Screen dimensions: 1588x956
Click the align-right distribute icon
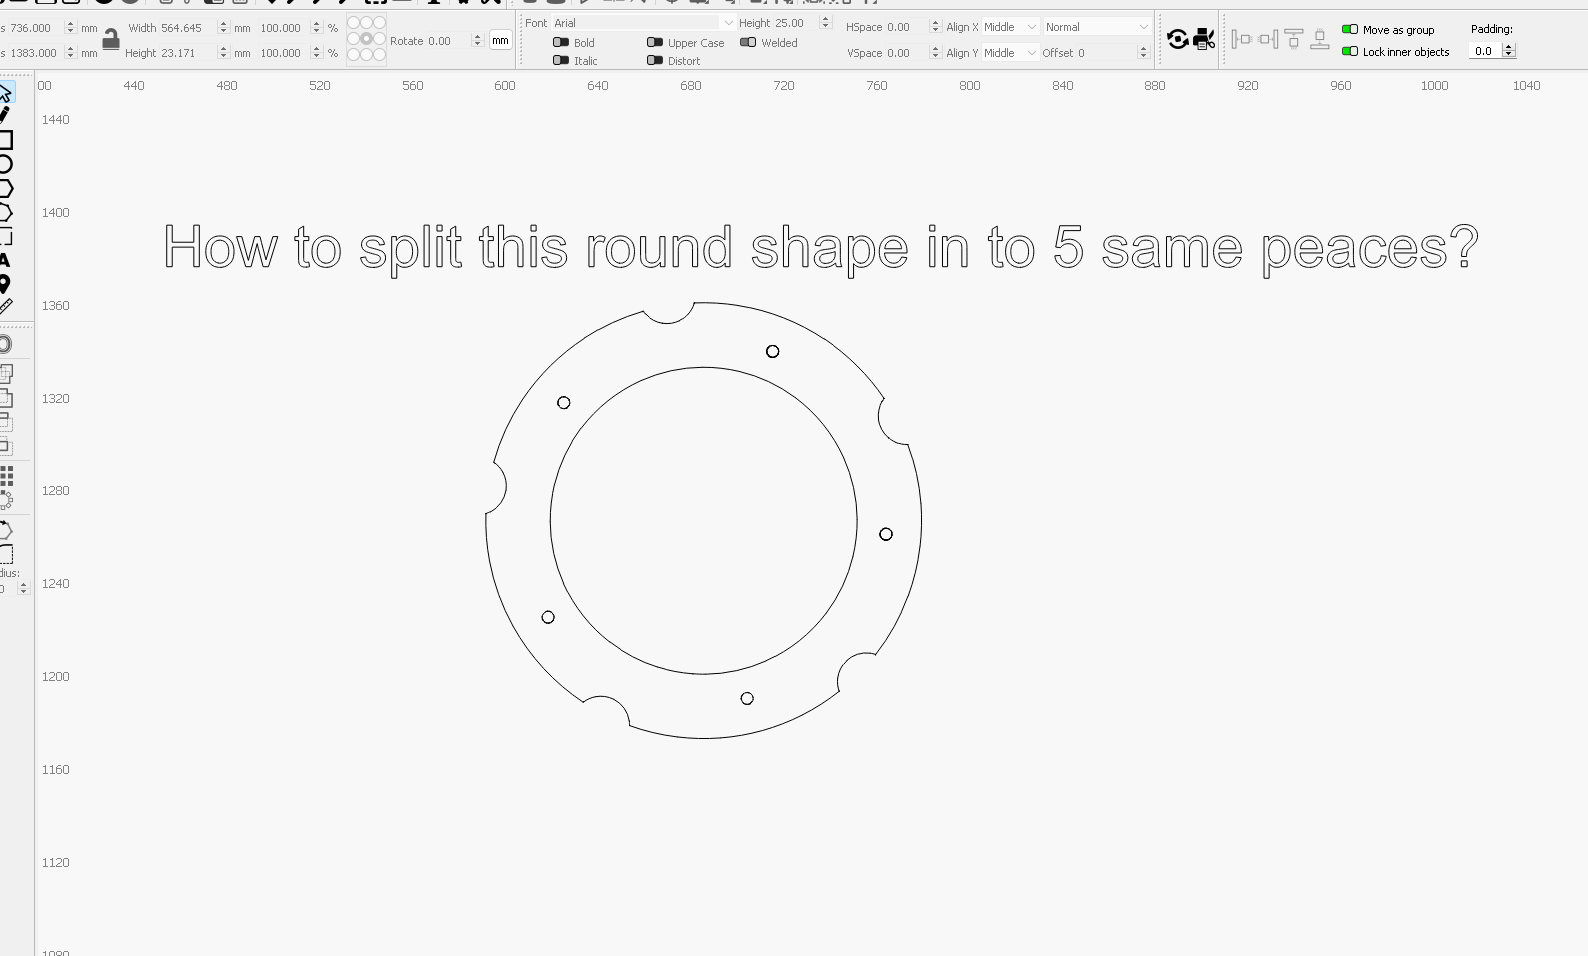[1268, 39]
